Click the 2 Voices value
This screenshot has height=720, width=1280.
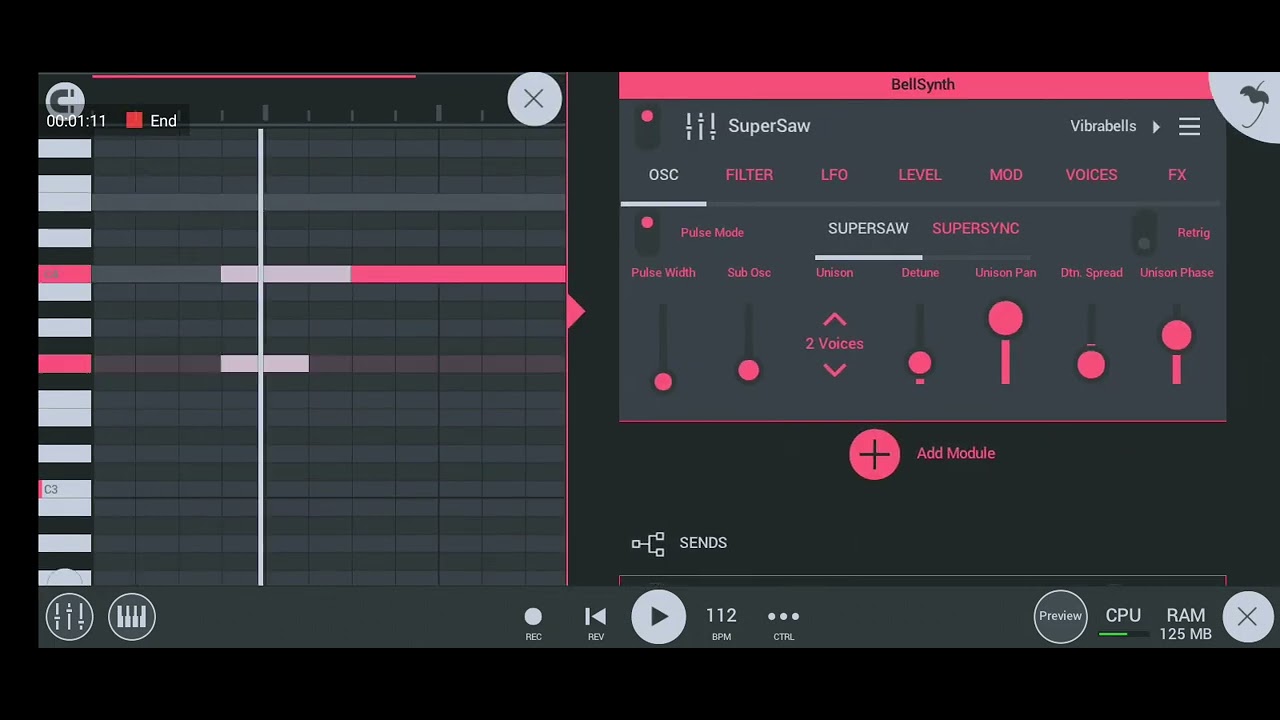tap(834, 344)
